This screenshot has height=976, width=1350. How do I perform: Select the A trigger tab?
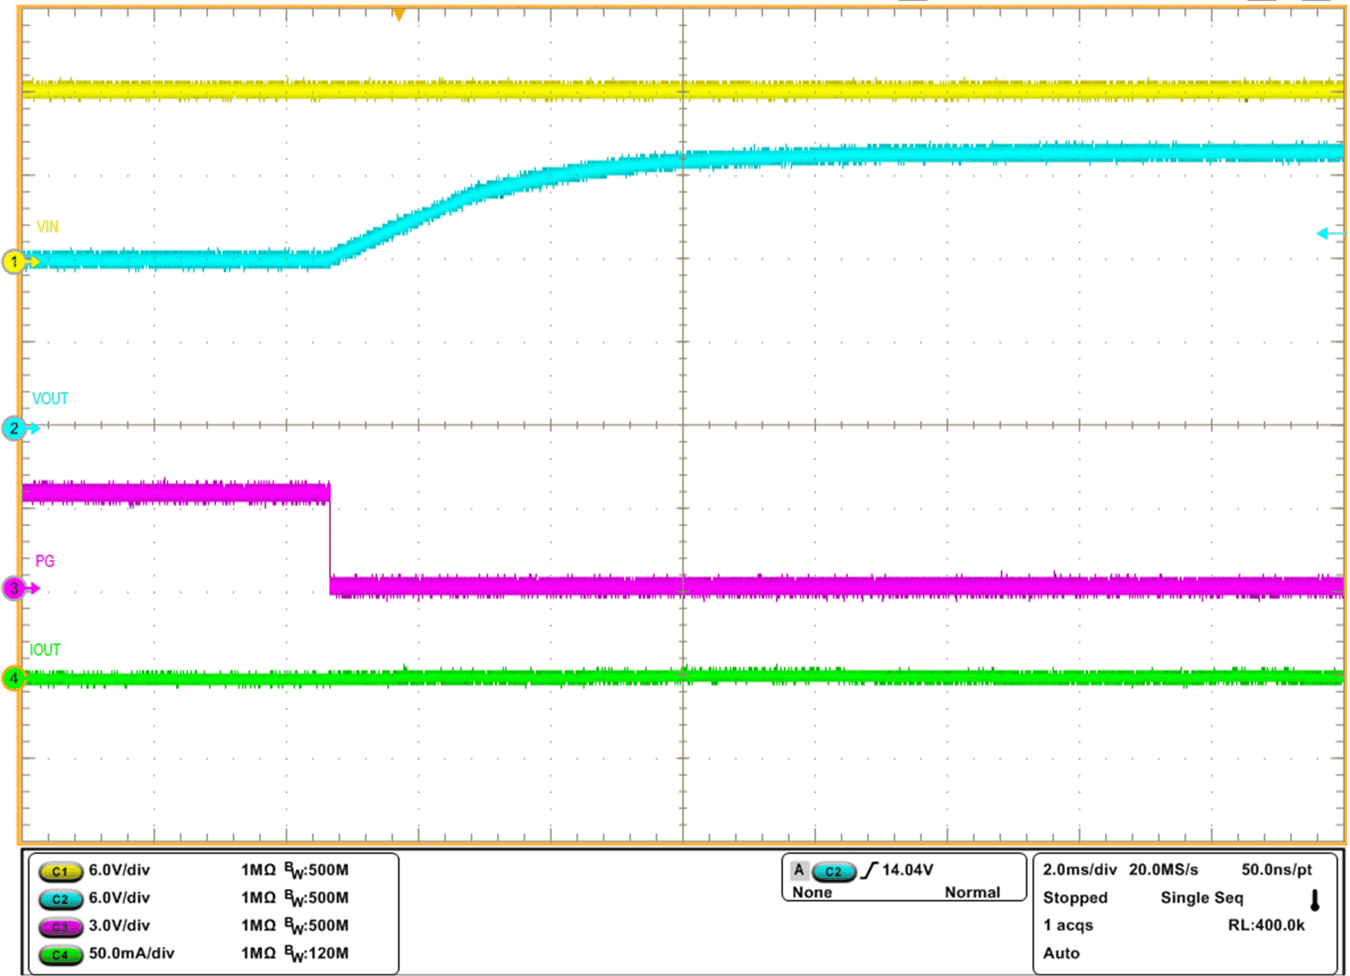pos(797,870)
